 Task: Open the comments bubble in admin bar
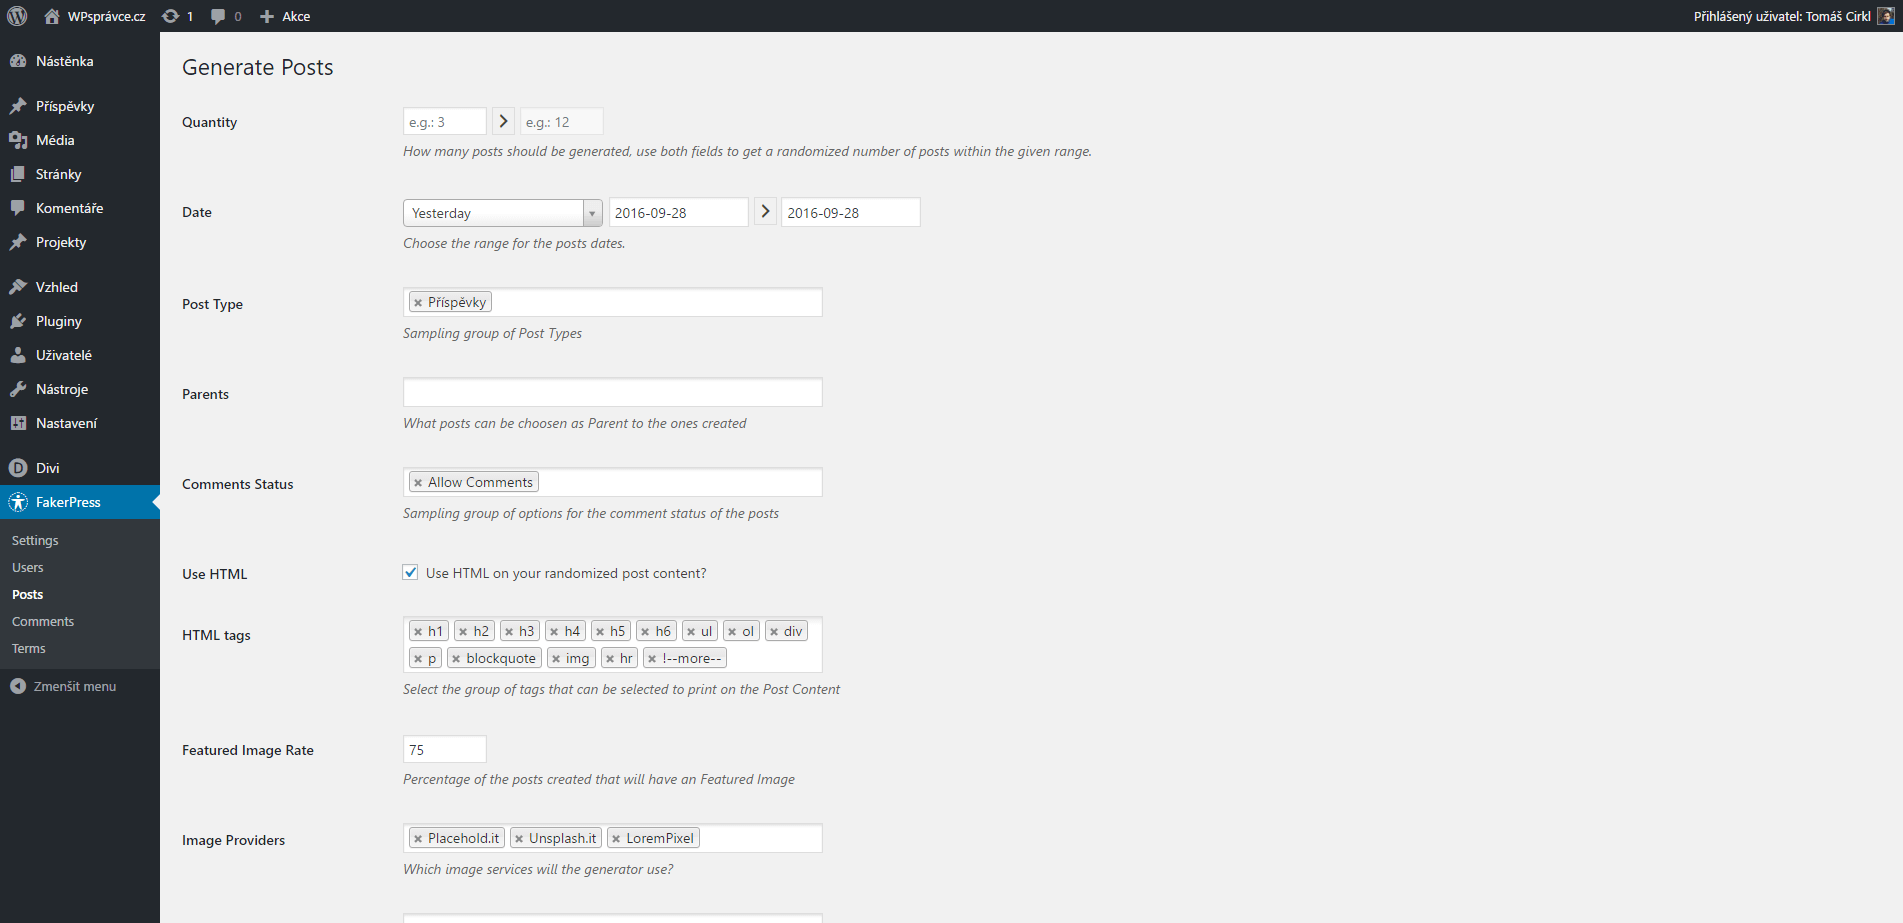click(x=218, y=16)
